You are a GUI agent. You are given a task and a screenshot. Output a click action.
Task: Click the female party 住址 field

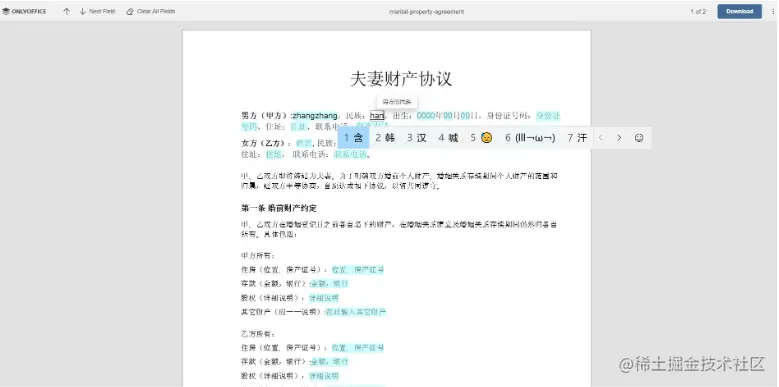click(273, 155)
